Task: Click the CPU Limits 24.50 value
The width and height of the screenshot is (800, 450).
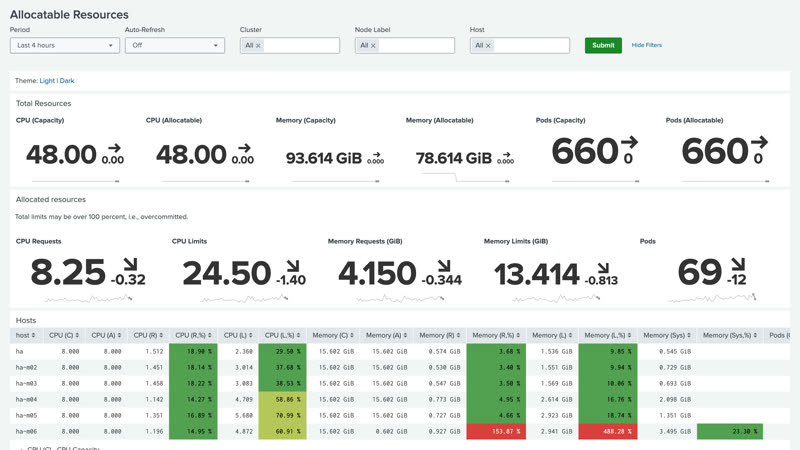Action: [x=227, y=273]
